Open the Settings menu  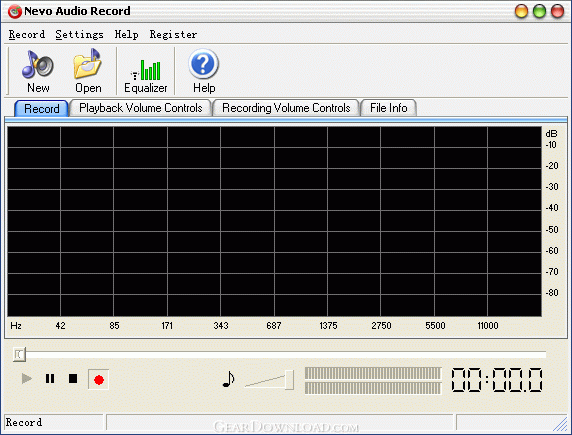(x=80, y=34)
